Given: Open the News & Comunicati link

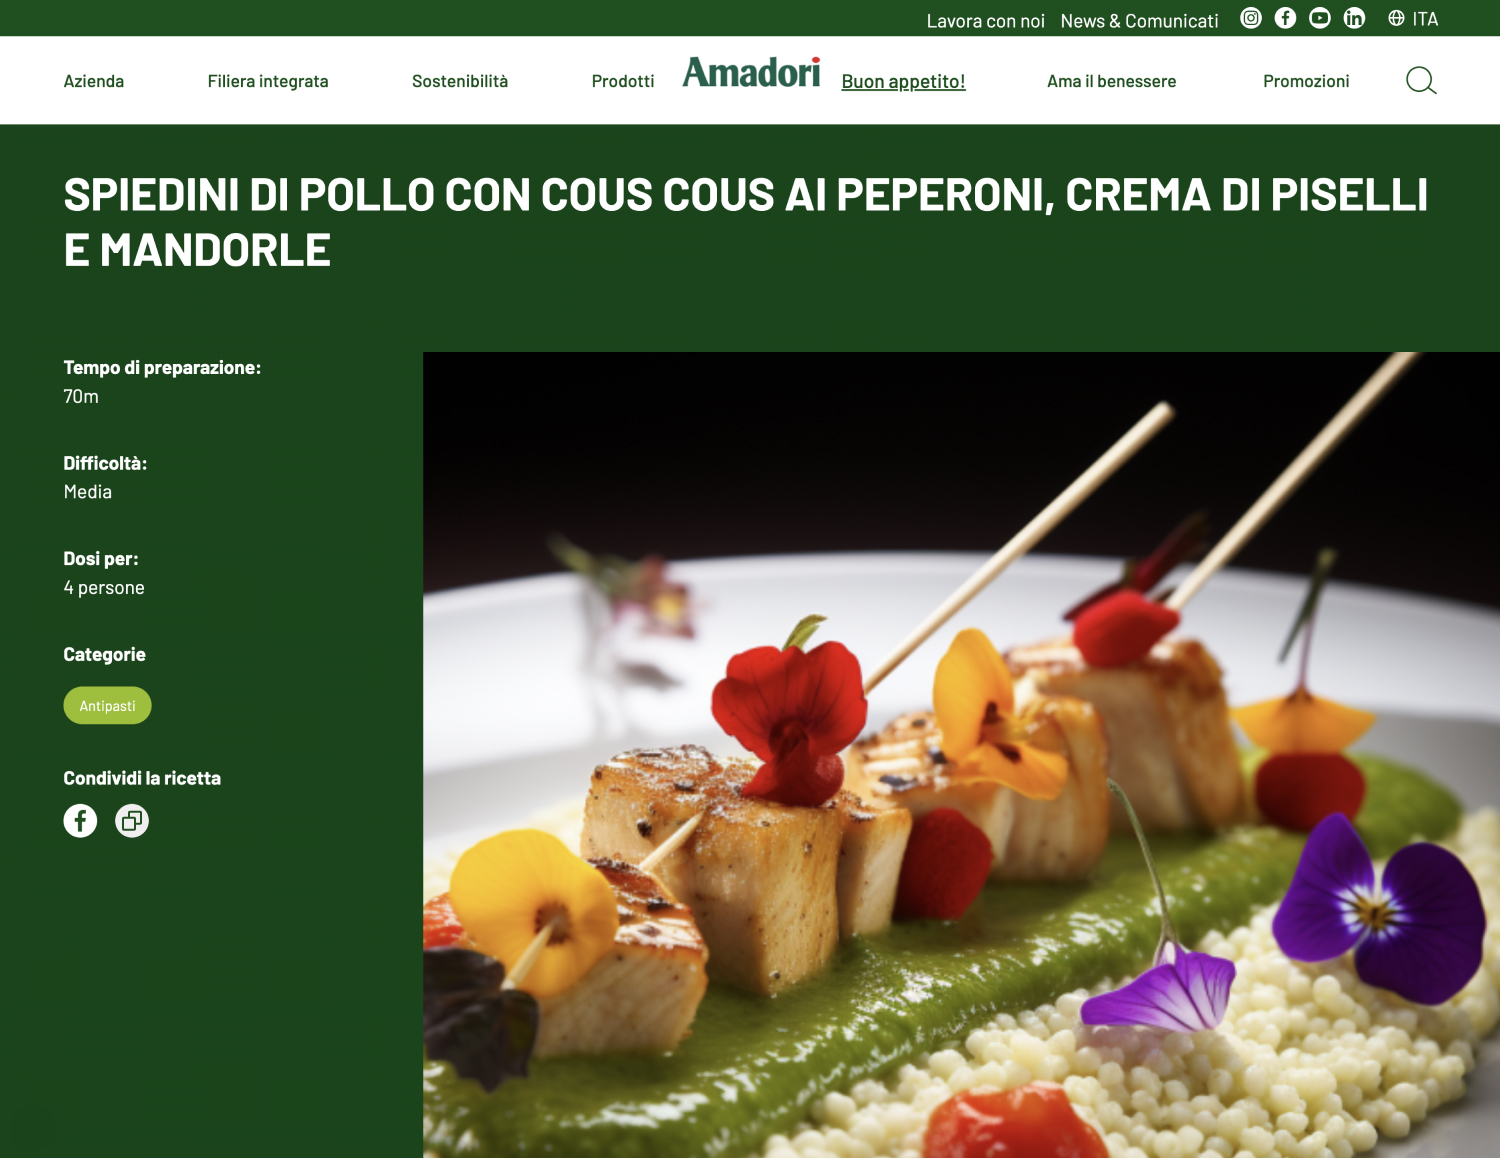Looking at the screenshot, I should (1140, 21).
